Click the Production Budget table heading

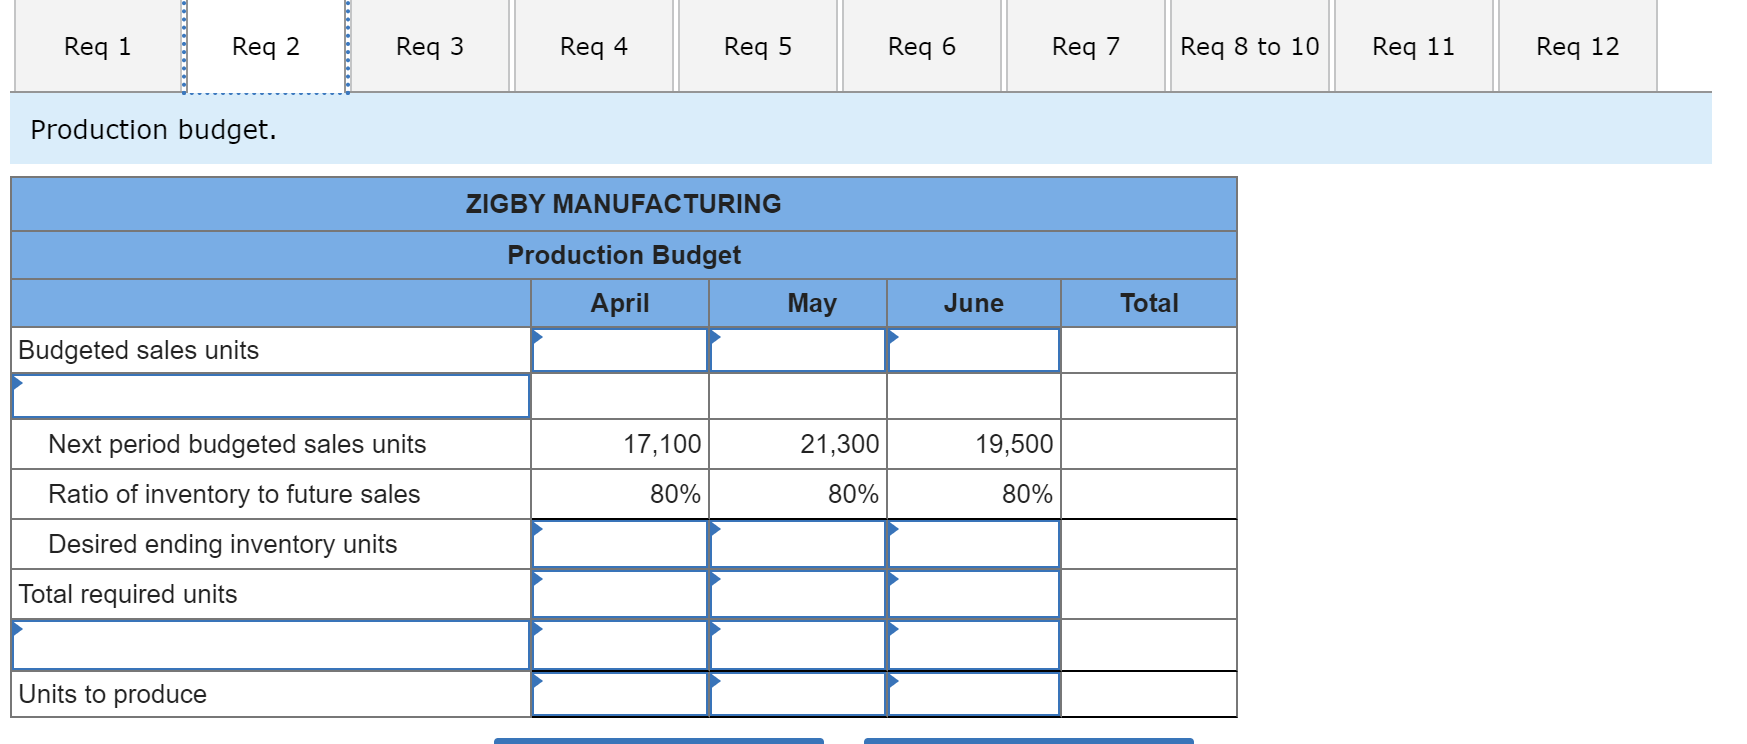[x=624, y=255]
